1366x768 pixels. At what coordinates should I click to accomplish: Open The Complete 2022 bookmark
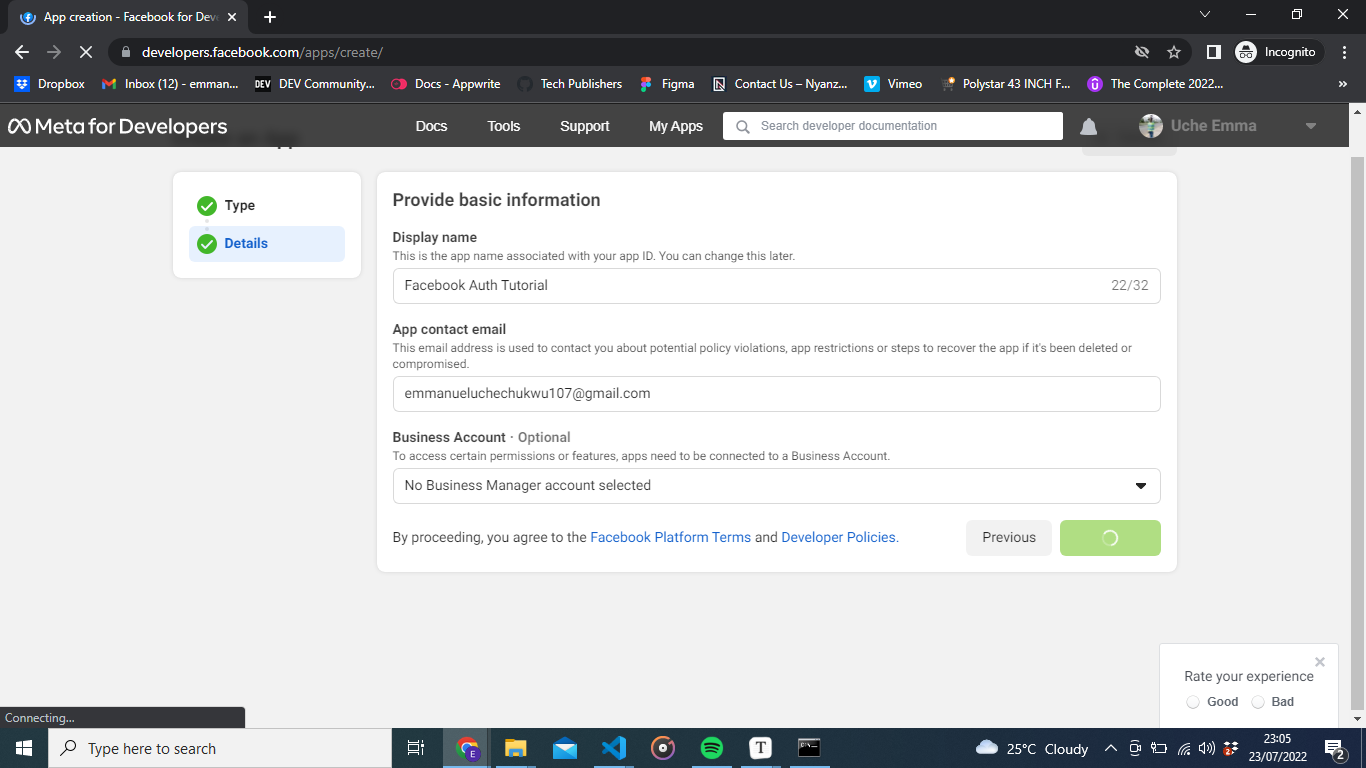1156,84
